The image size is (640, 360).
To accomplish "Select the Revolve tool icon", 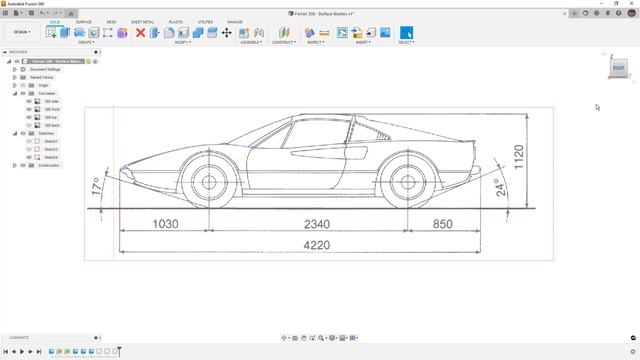I will (x=80, y=33).
